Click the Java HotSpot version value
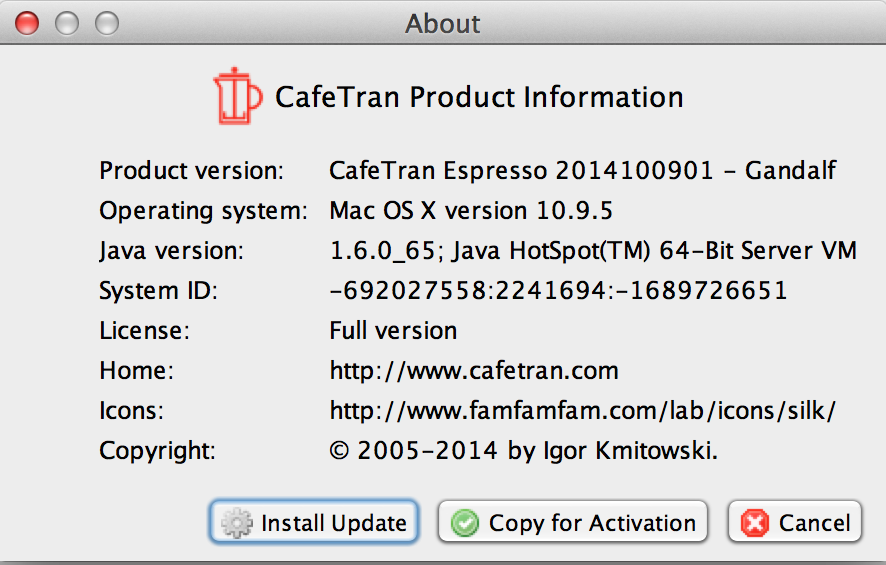 (x=593, y=251)
